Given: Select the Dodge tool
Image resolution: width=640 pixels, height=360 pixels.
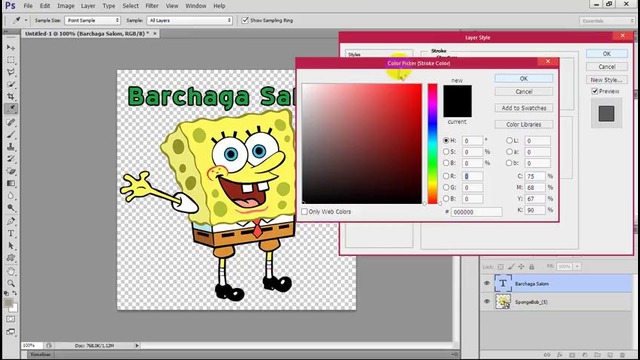Looking at the screenshot, I should [x=11, y=208].
